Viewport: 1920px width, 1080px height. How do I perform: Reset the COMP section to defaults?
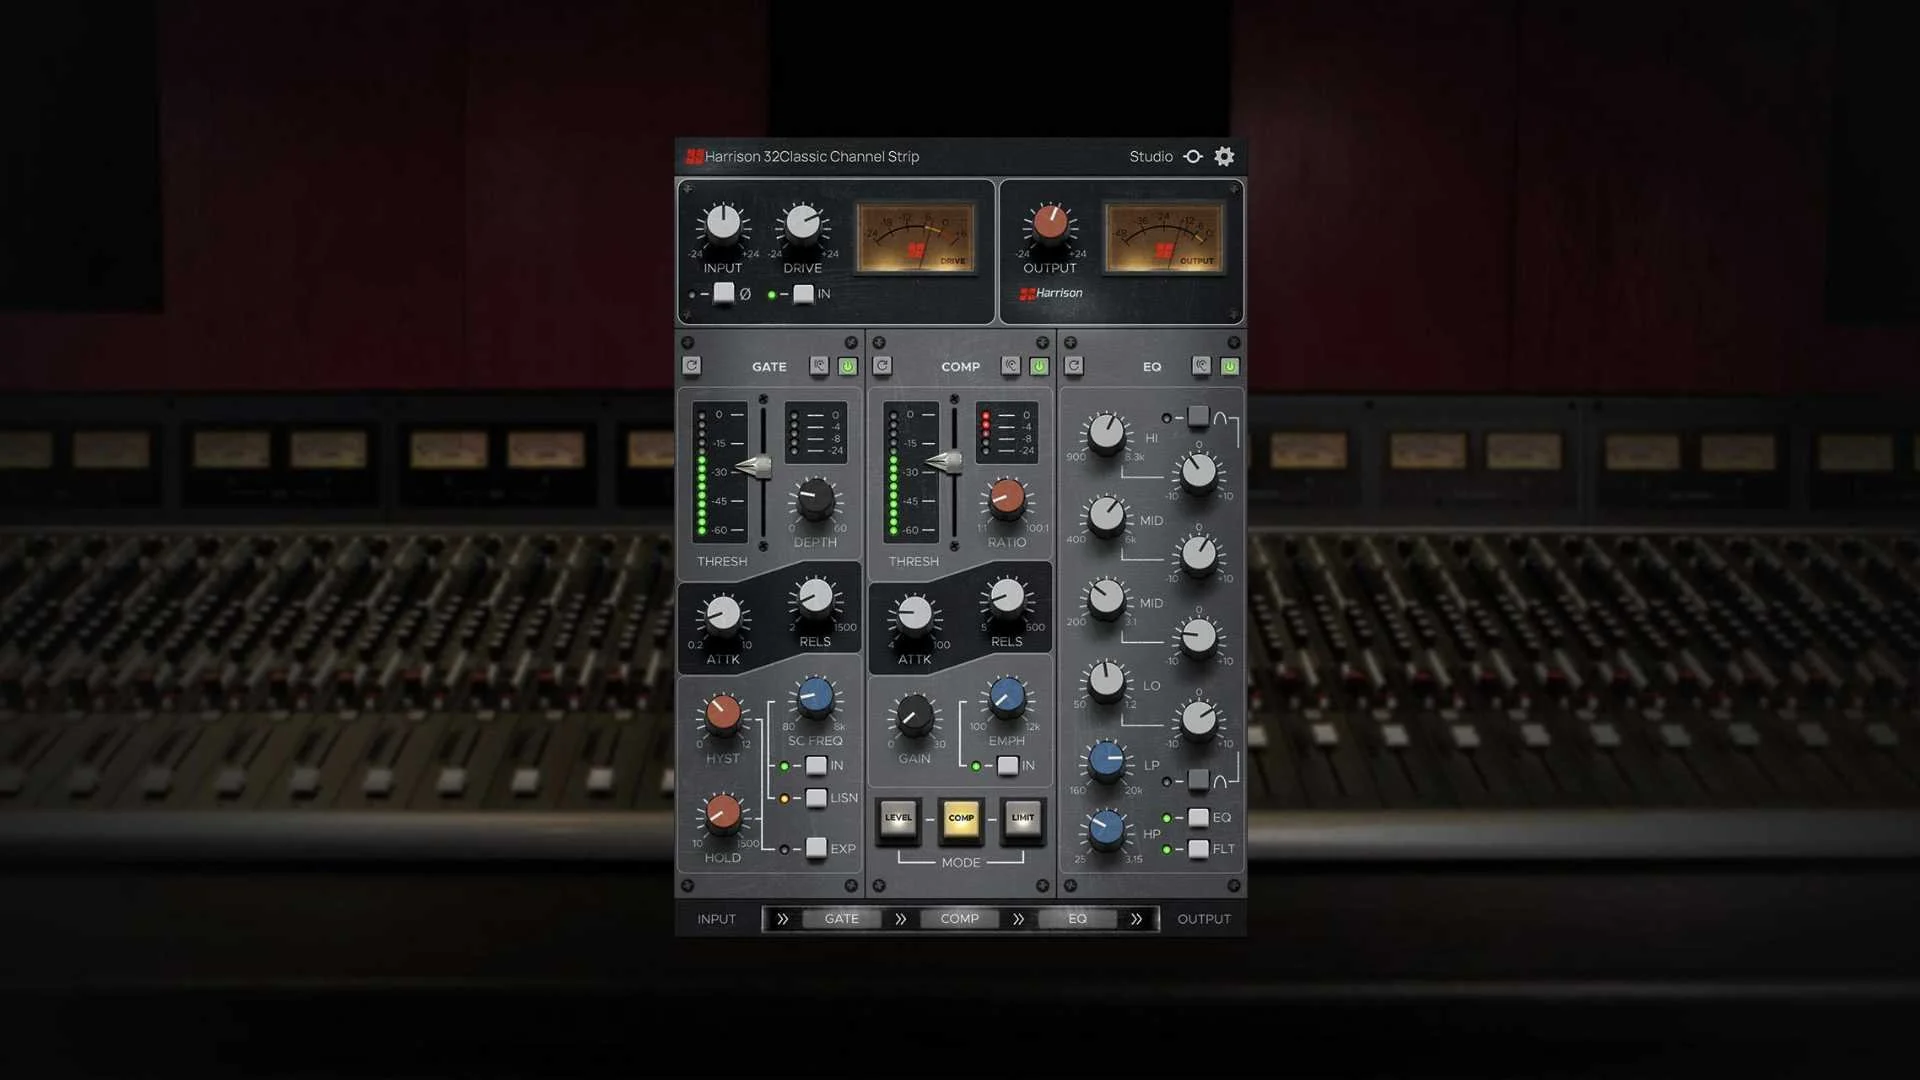(x=881, y=366)
